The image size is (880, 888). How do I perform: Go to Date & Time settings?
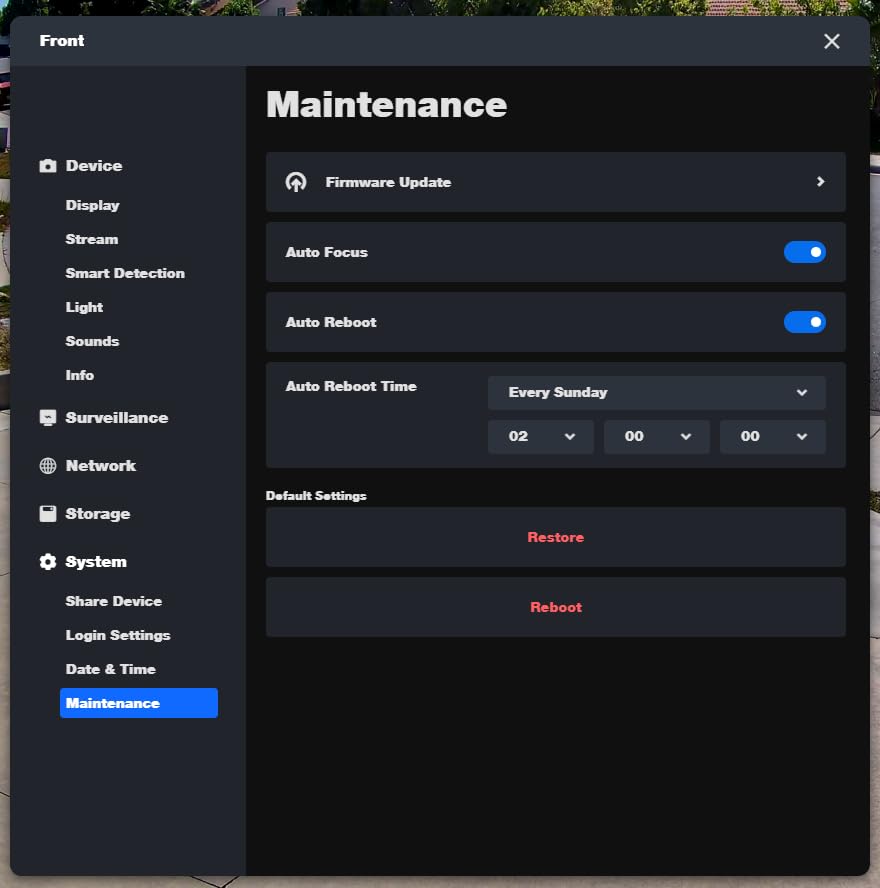tap(110, 669)
